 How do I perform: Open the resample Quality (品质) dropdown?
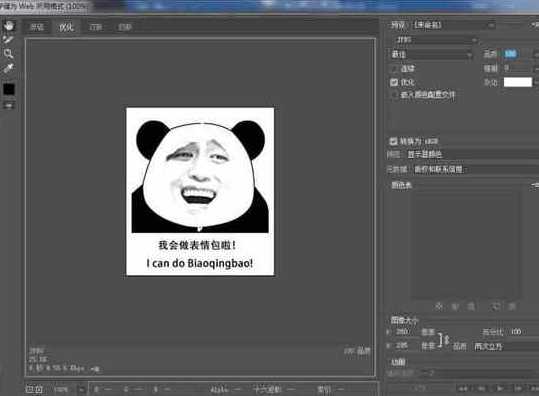tap(505, 346)
